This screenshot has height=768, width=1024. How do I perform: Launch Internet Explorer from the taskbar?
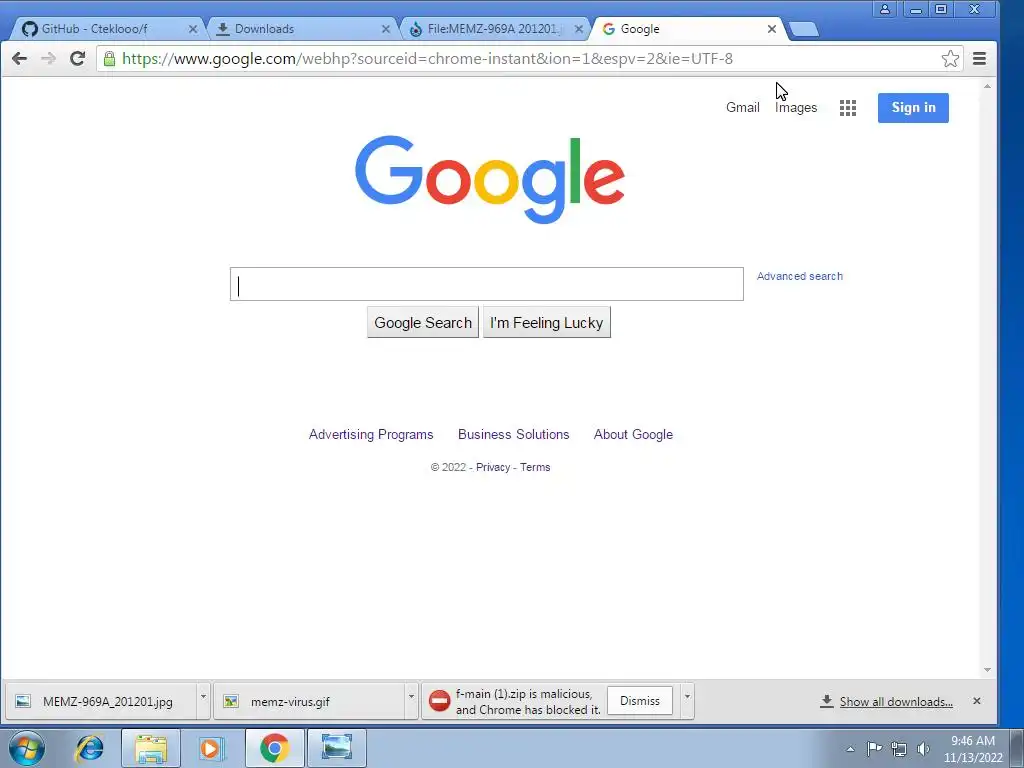coord(89,748)
